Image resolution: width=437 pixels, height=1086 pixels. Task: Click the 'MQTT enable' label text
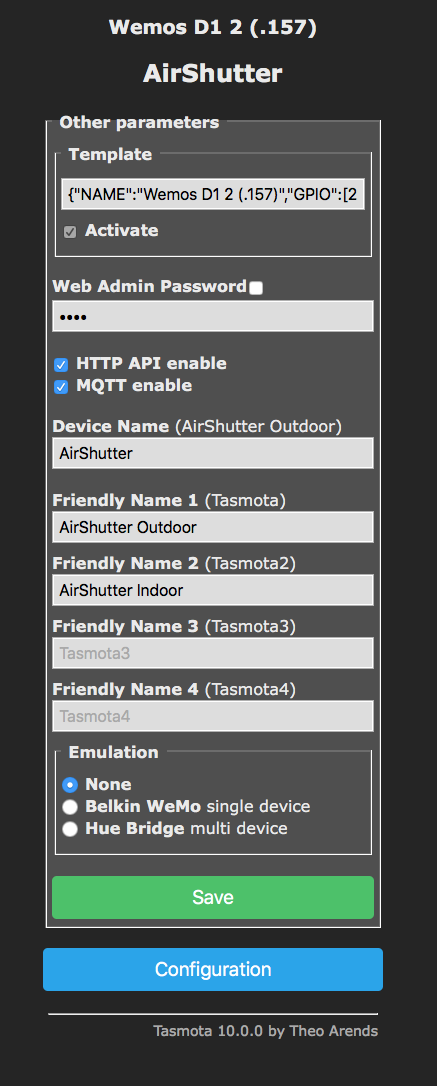pos(134,385)
